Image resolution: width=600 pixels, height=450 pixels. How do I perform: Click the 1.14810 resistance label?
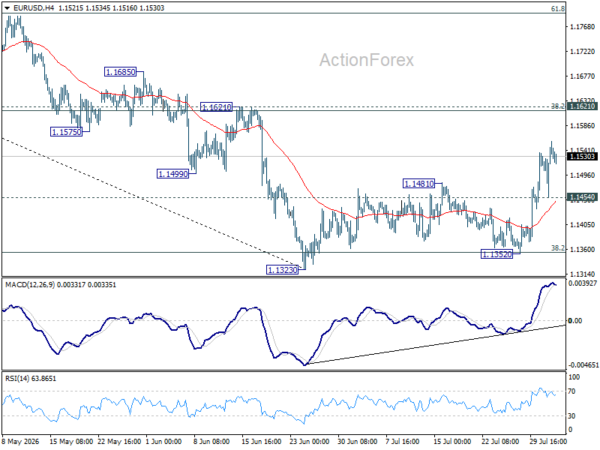point(419,184)
